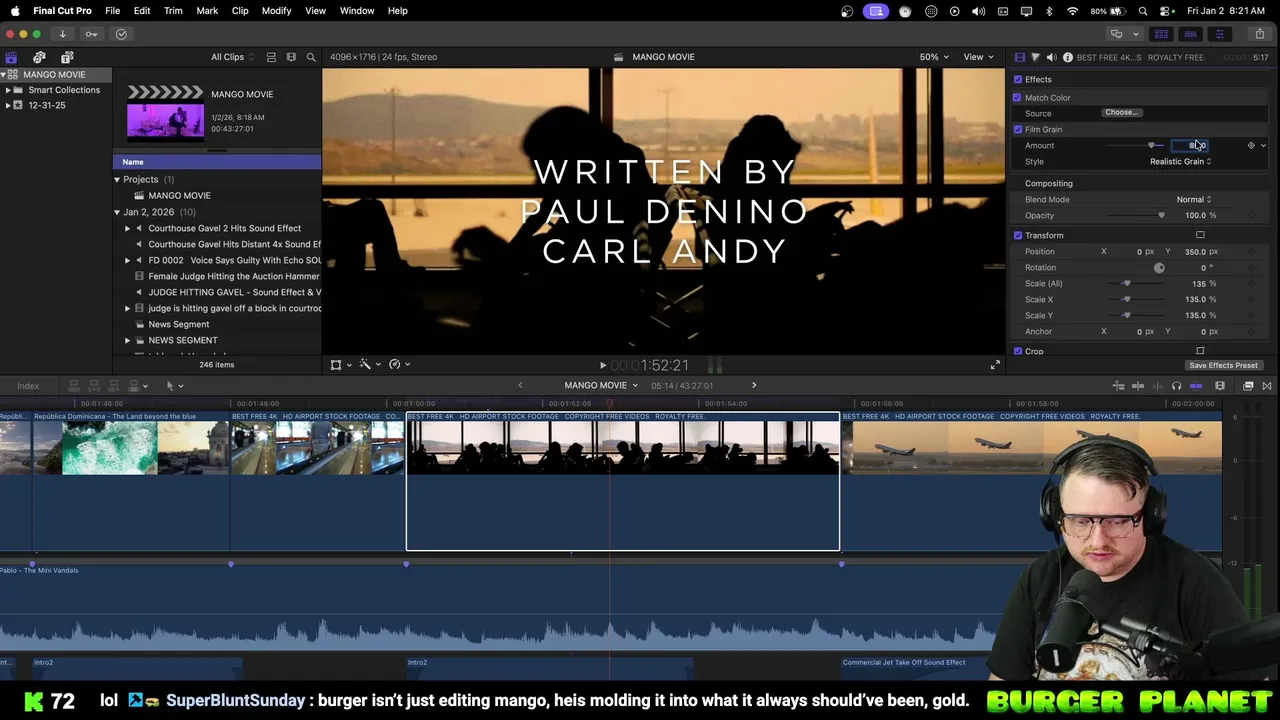
Task: Adjust the Film Grain Amount slider
Action: (1150, 145)
